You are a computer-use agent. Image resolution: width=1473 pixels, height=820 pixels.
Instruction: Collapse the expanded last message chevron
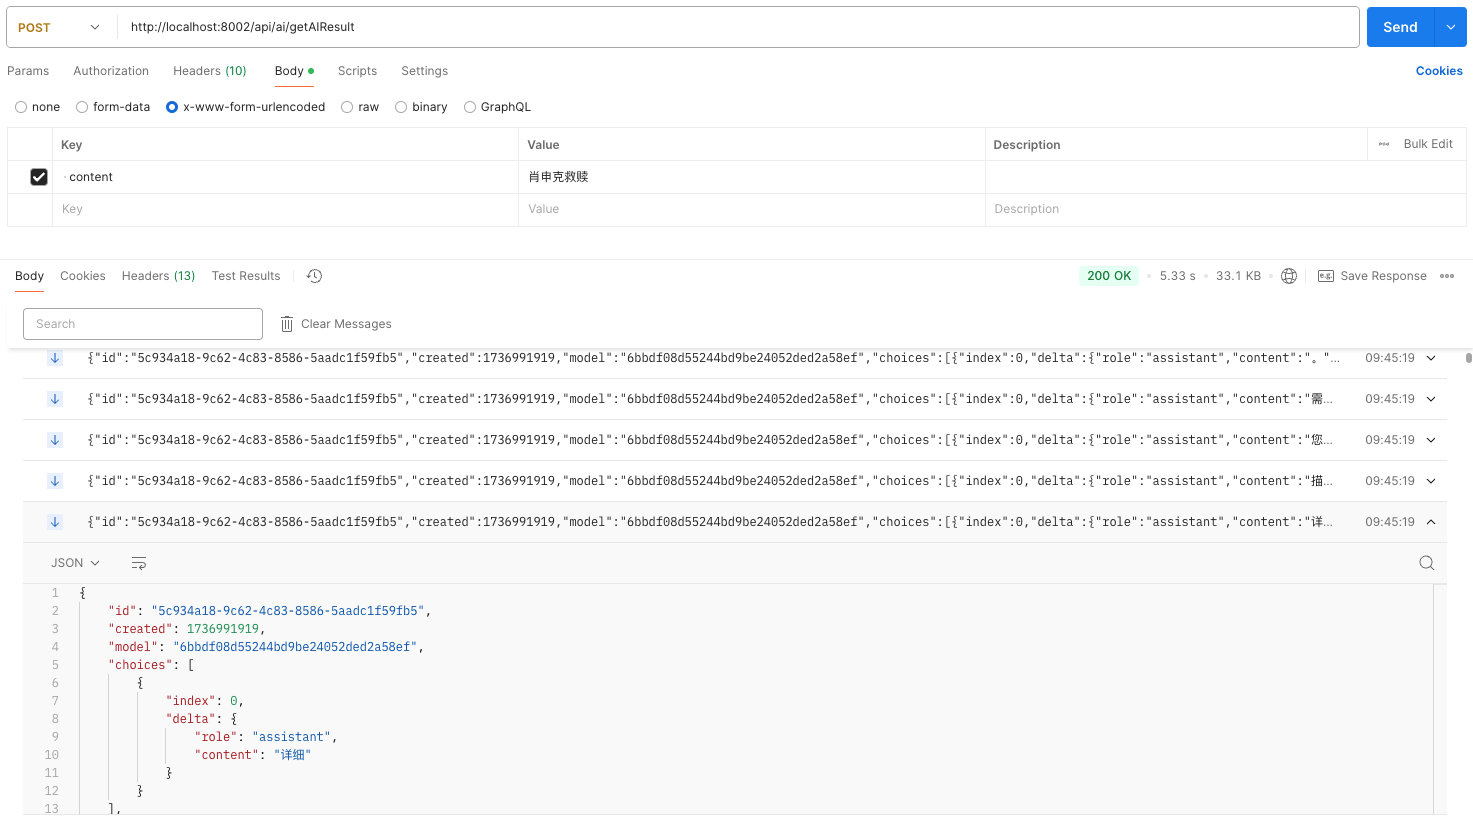point(1431,522)
